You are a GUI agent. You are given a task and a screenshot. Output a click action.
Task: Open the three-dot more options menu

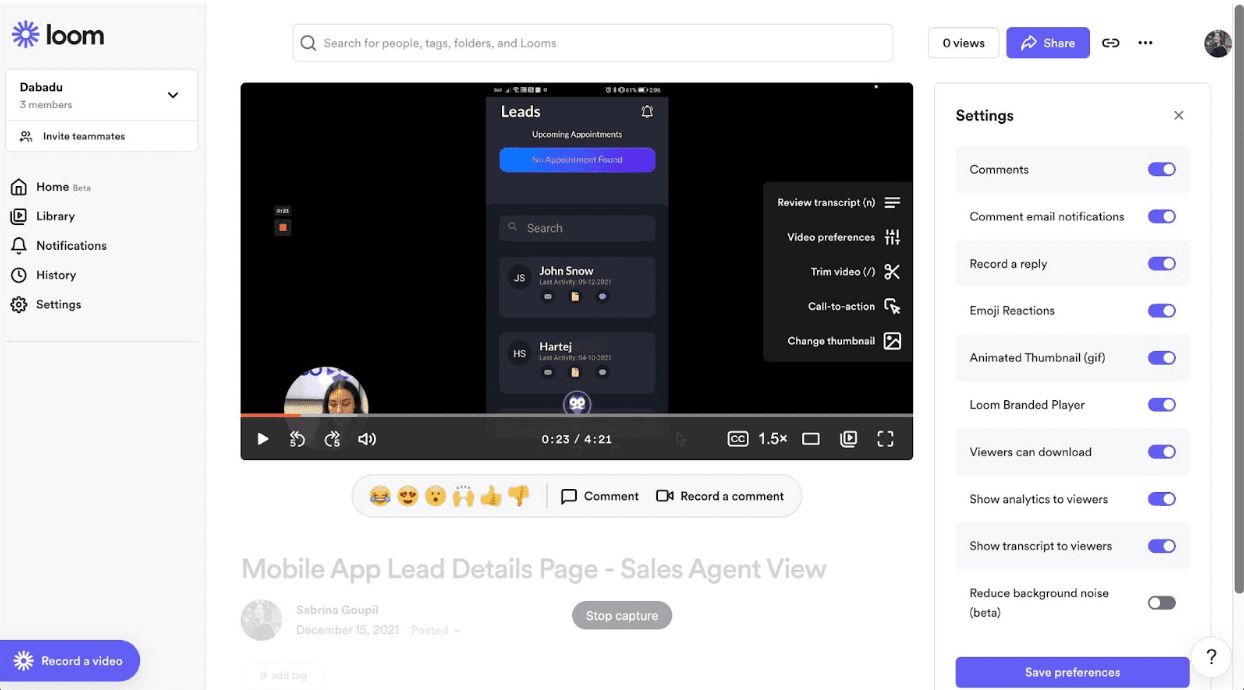point(1145,43)
